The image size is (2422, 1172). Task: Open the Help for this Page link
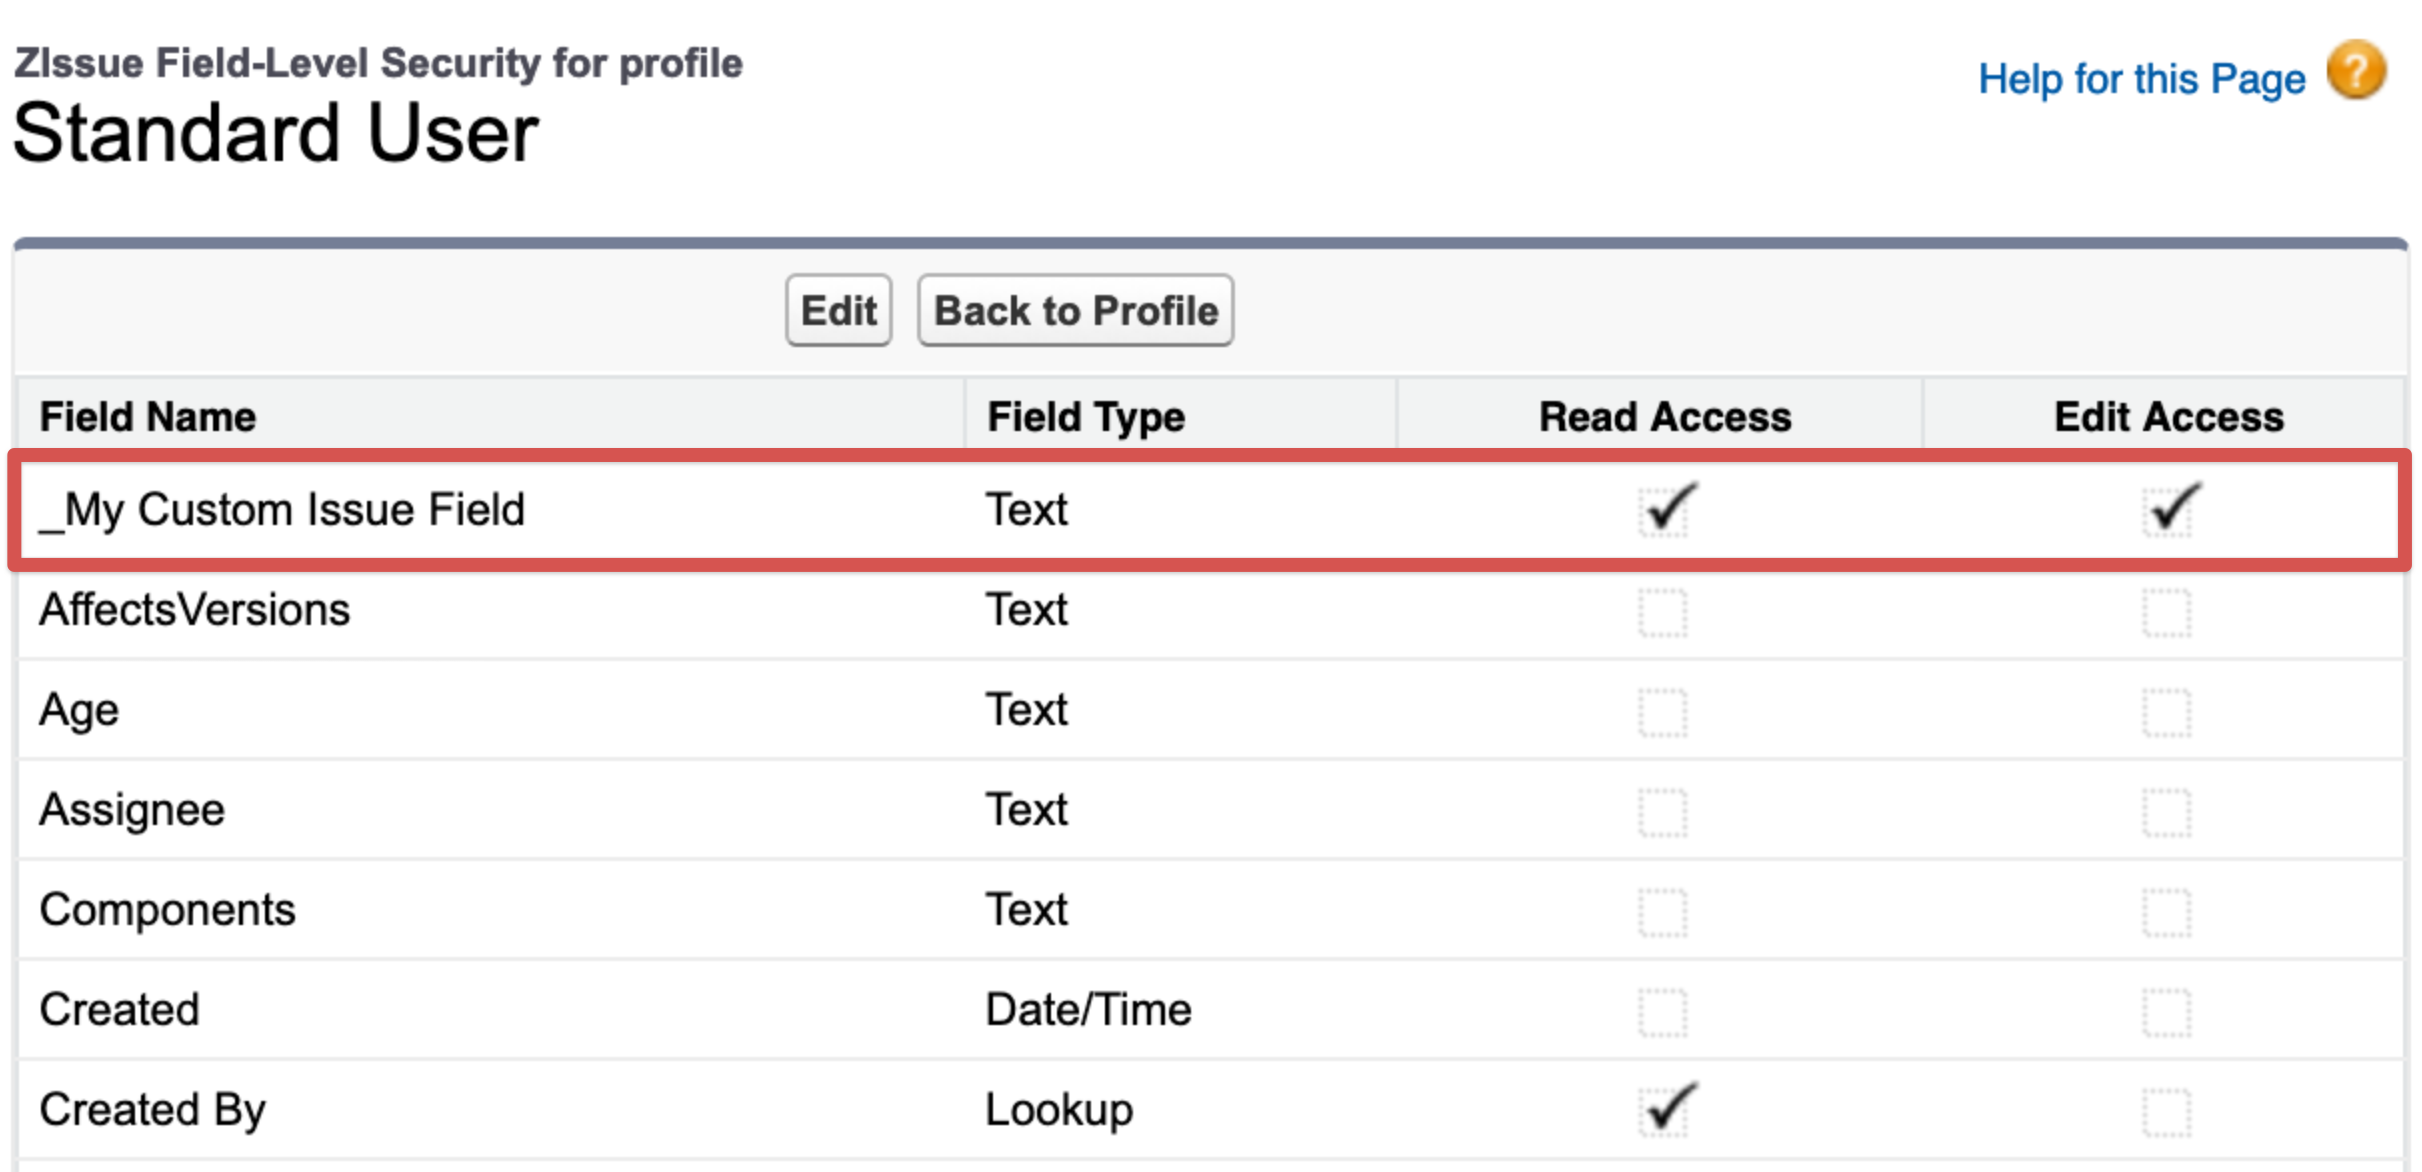(2141, 78)
